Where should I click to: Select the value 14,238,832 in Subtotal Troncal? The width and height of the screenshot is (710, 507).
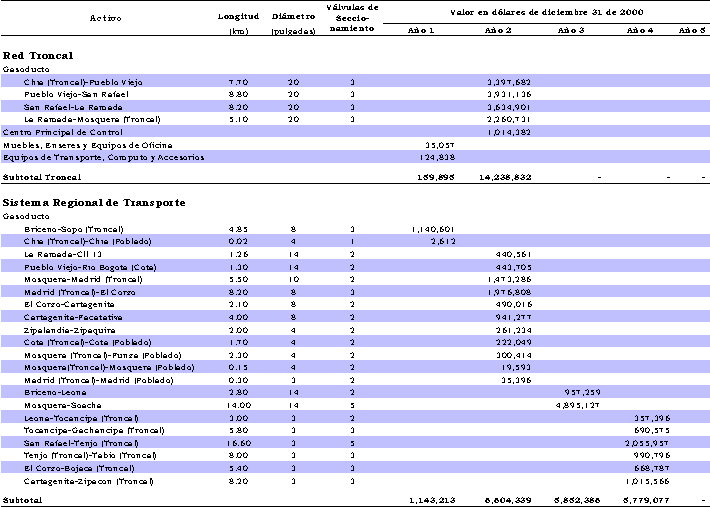click(508, 177)
